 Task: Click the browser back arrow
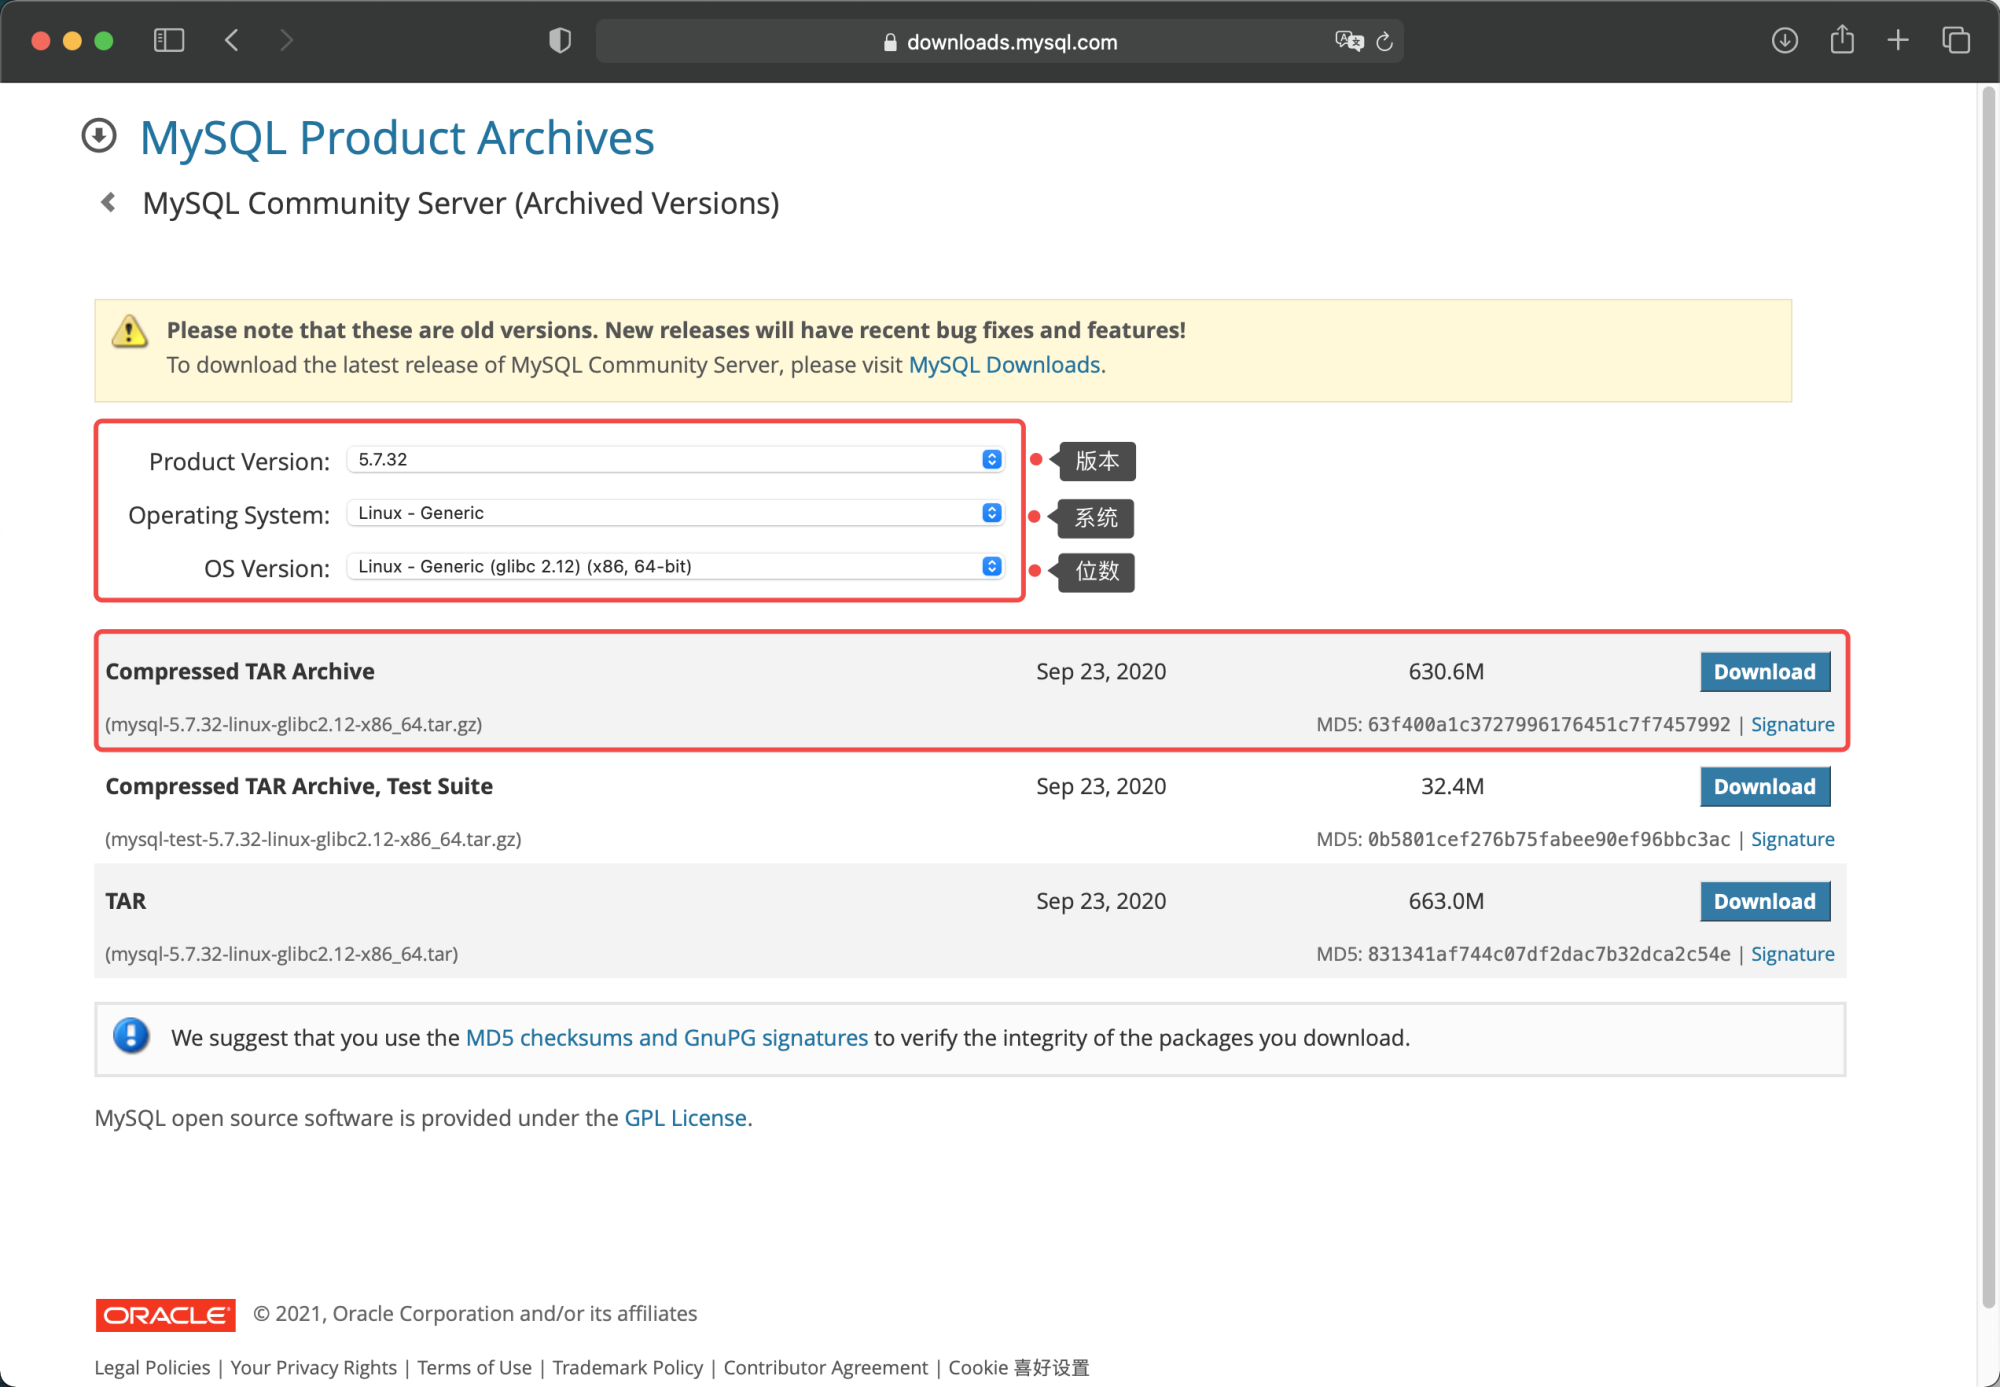(232, 41)
